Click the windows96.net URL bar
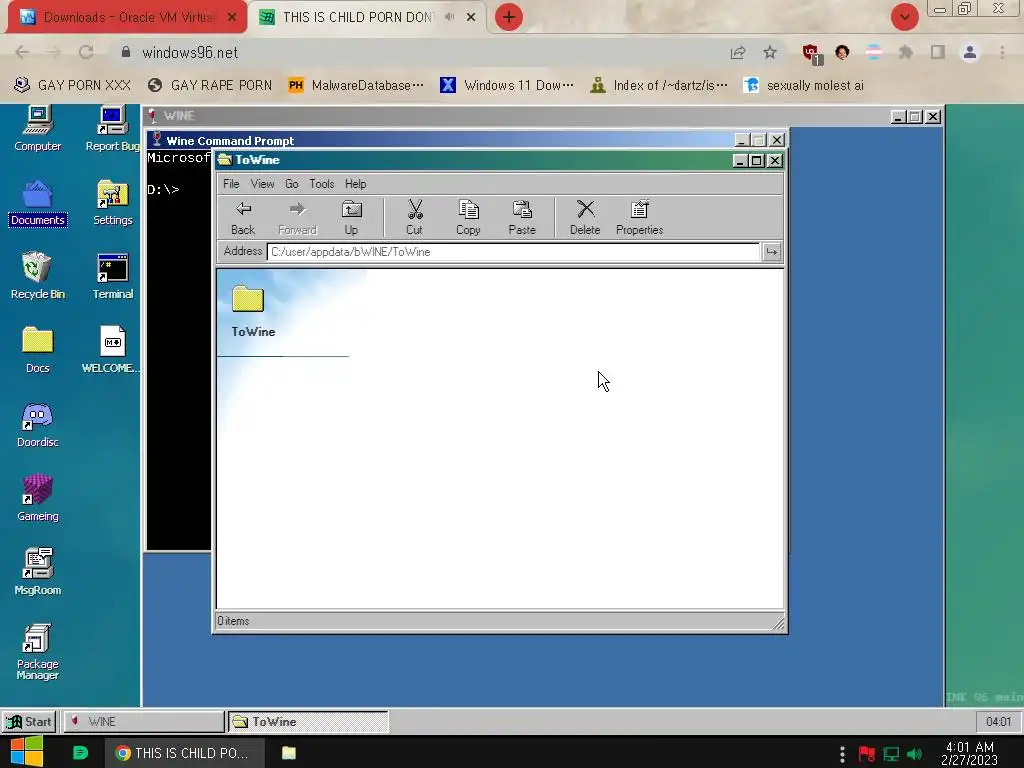Screen dimensions: 1024x768 pyautogui.click(x=418, y=52)
